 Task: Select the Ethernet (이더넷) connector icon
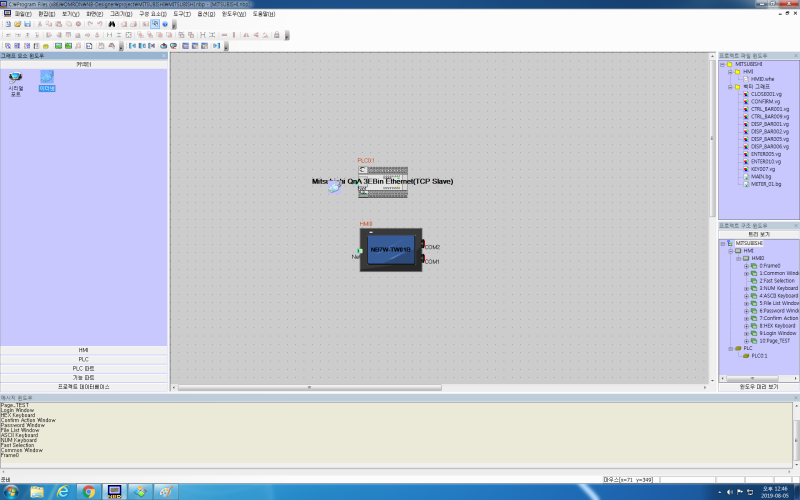(x=46, y=78)
